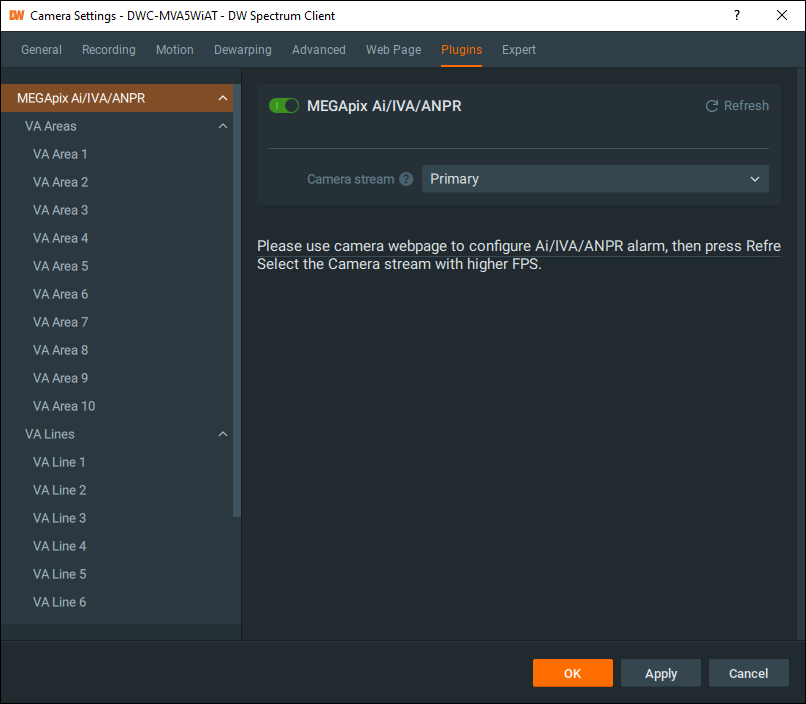Click the Cancel button
This screenshot has width=806, height=704.
click(748, 673)
